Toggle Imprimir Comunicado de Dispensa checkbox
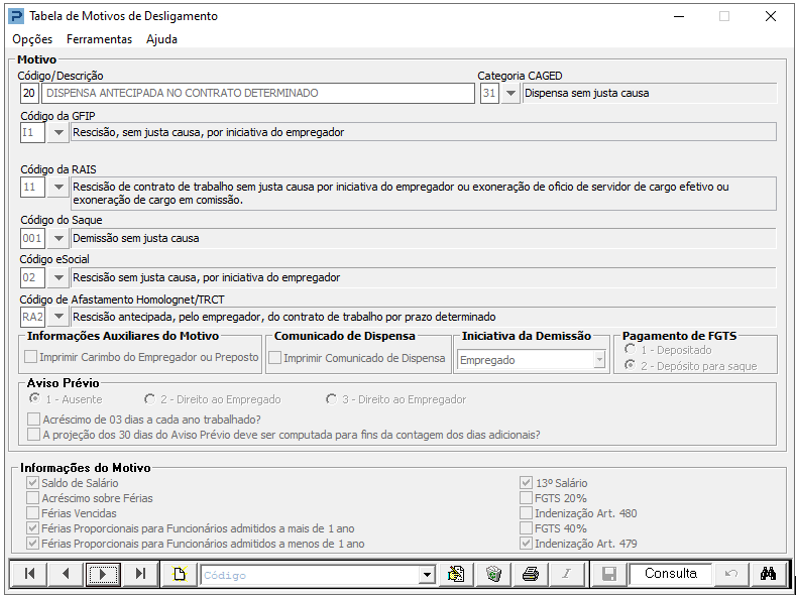Screen dimensions: 798x597 tap(275, 358)
